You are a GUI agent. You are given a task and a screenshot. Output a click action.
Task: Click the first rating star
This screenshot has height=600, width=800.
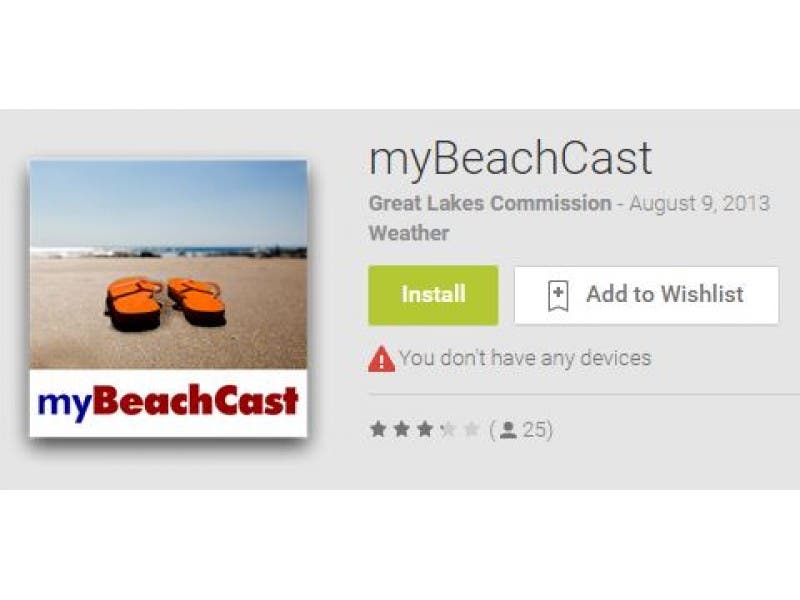click(378, 429)
